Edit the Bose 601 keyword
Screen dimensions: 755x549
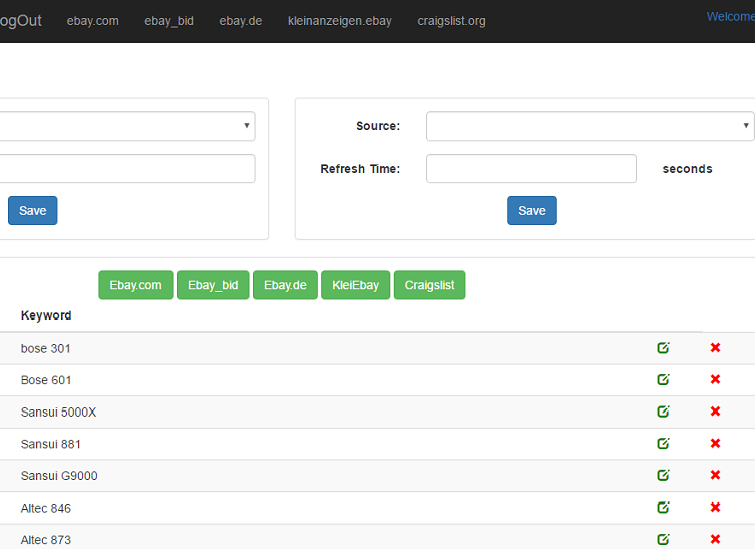tap(664, 379)
